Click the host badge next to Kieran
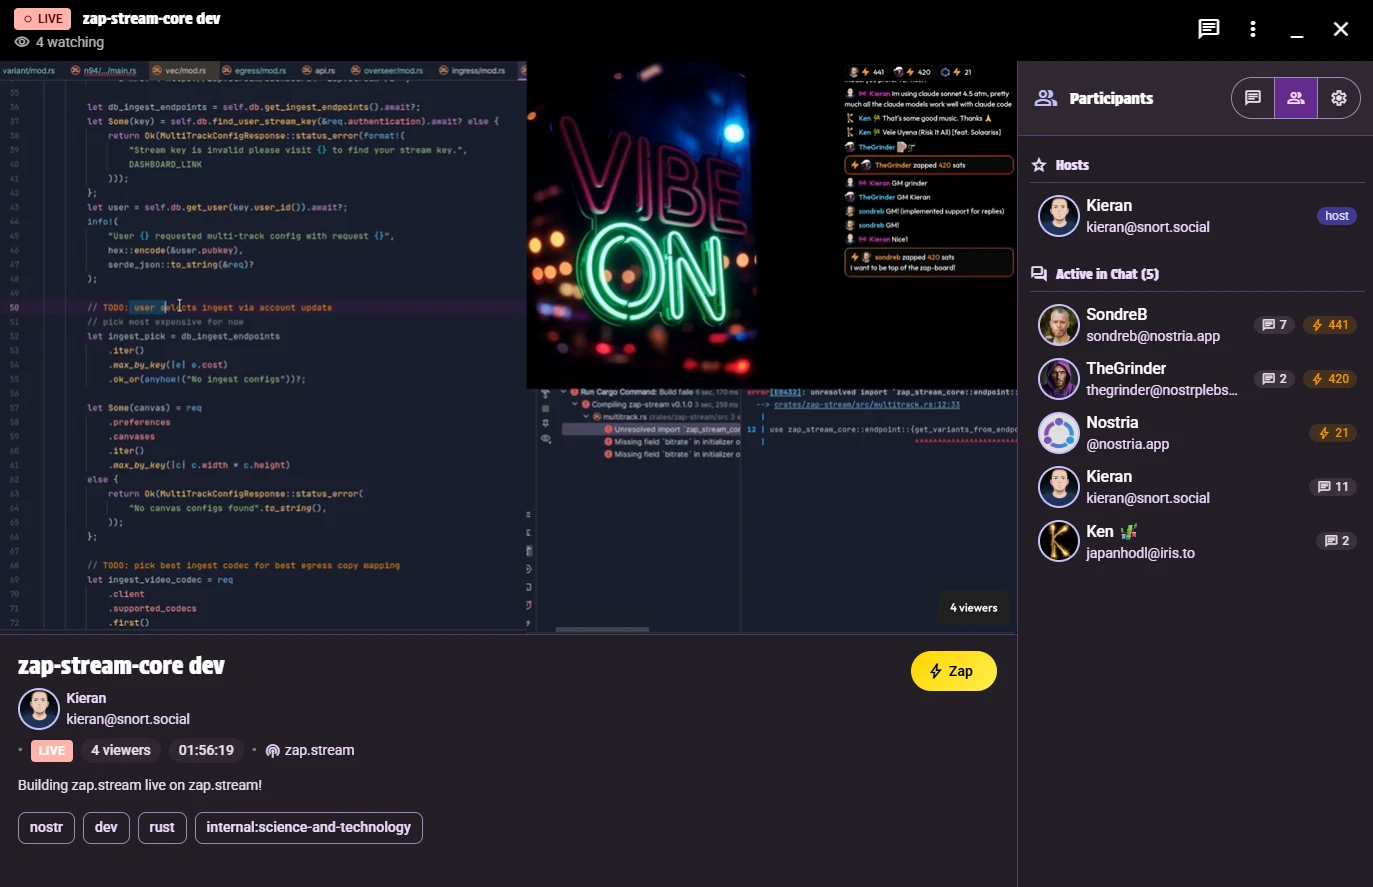 [x=1337, y=216]
